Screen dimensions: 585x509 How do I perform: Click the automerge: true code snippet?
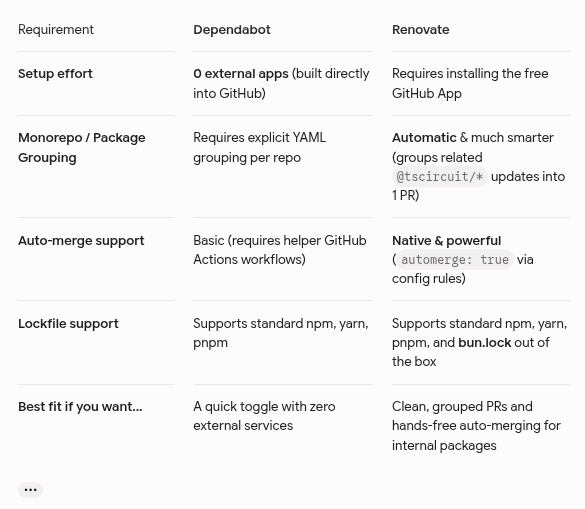point(455,259)
